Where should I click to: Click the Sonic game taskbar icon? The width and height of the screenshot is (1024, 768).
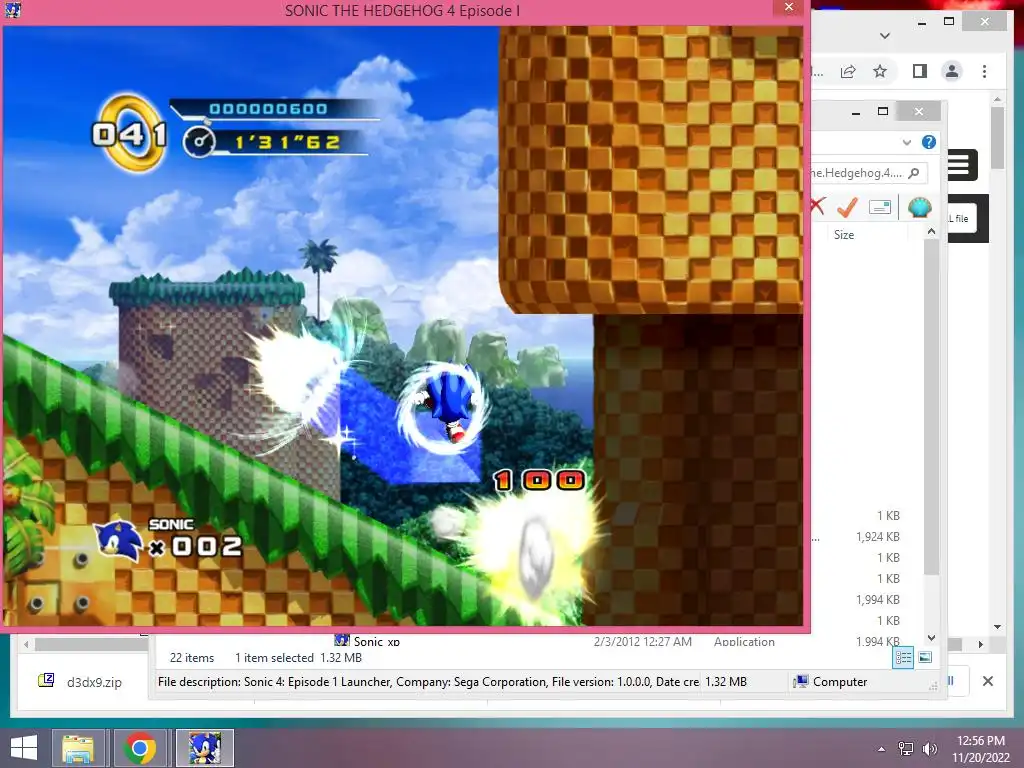coord(204,748)
